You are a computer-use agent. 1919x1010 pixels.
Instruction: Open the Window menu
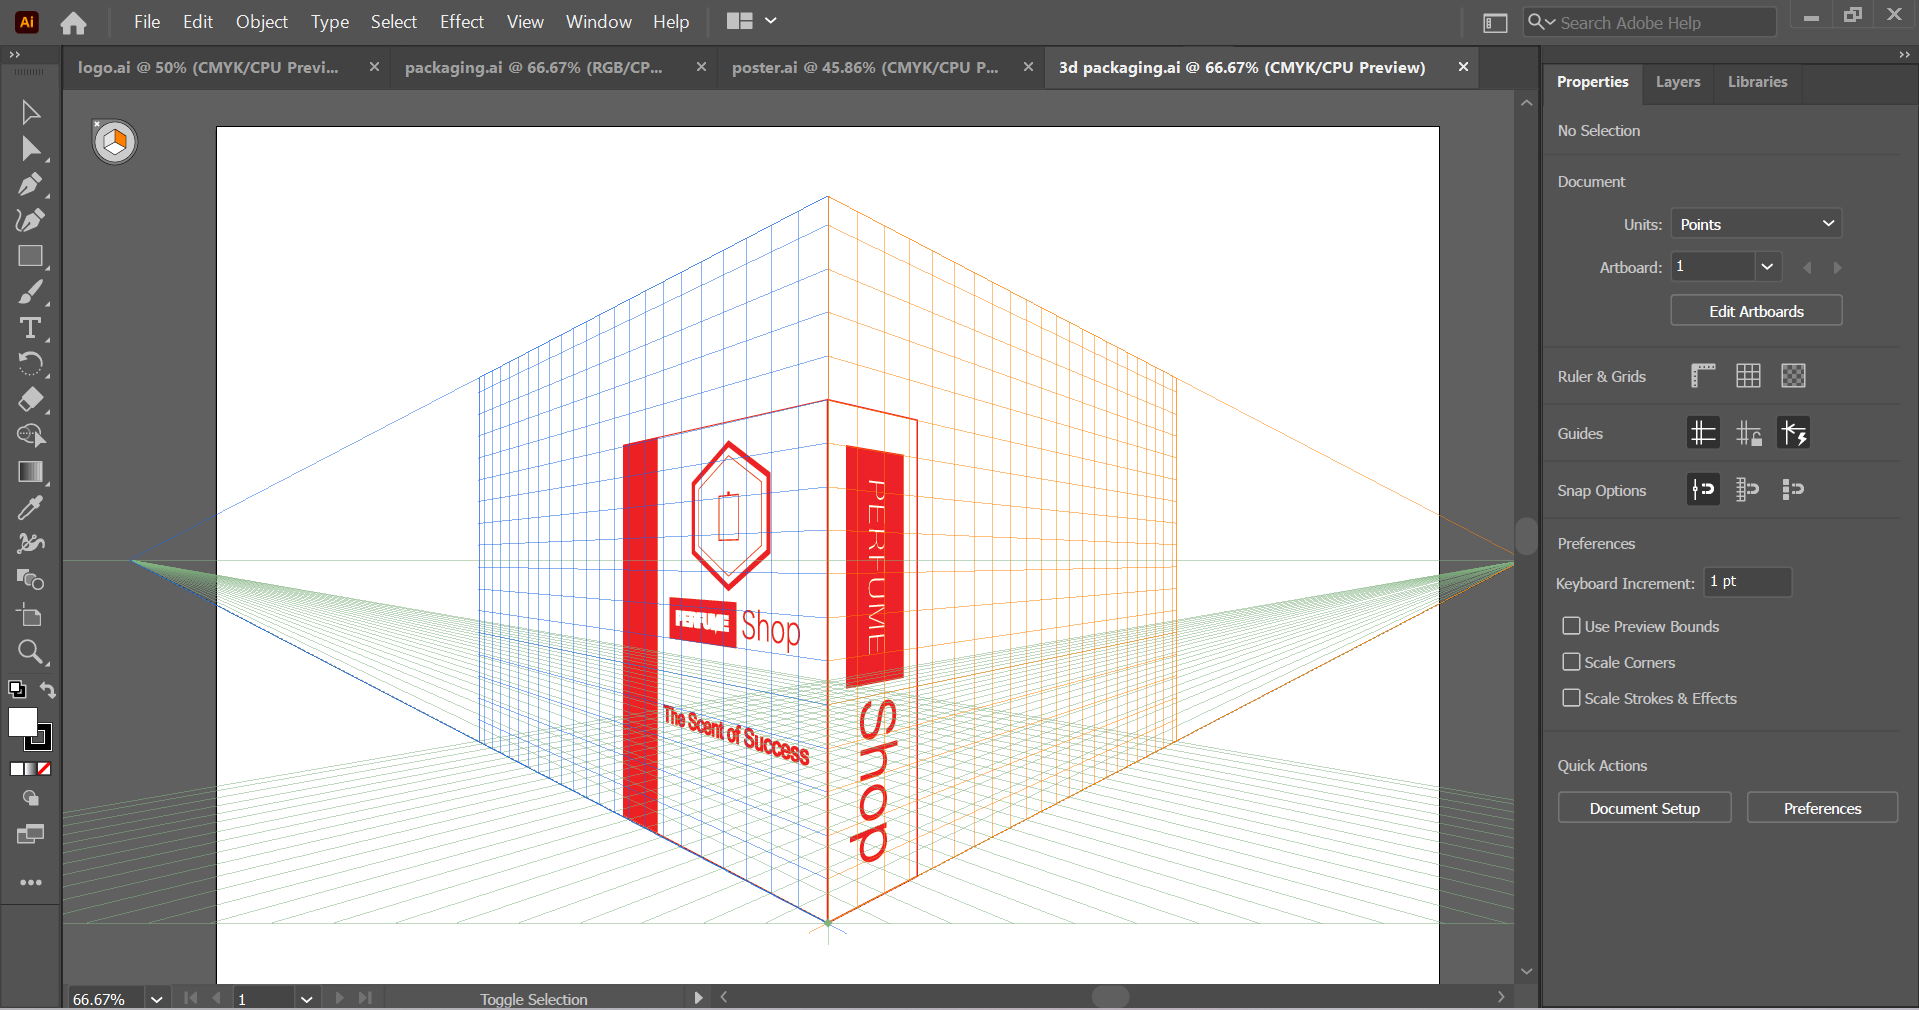pyautogui.click(x=599, y=22)
